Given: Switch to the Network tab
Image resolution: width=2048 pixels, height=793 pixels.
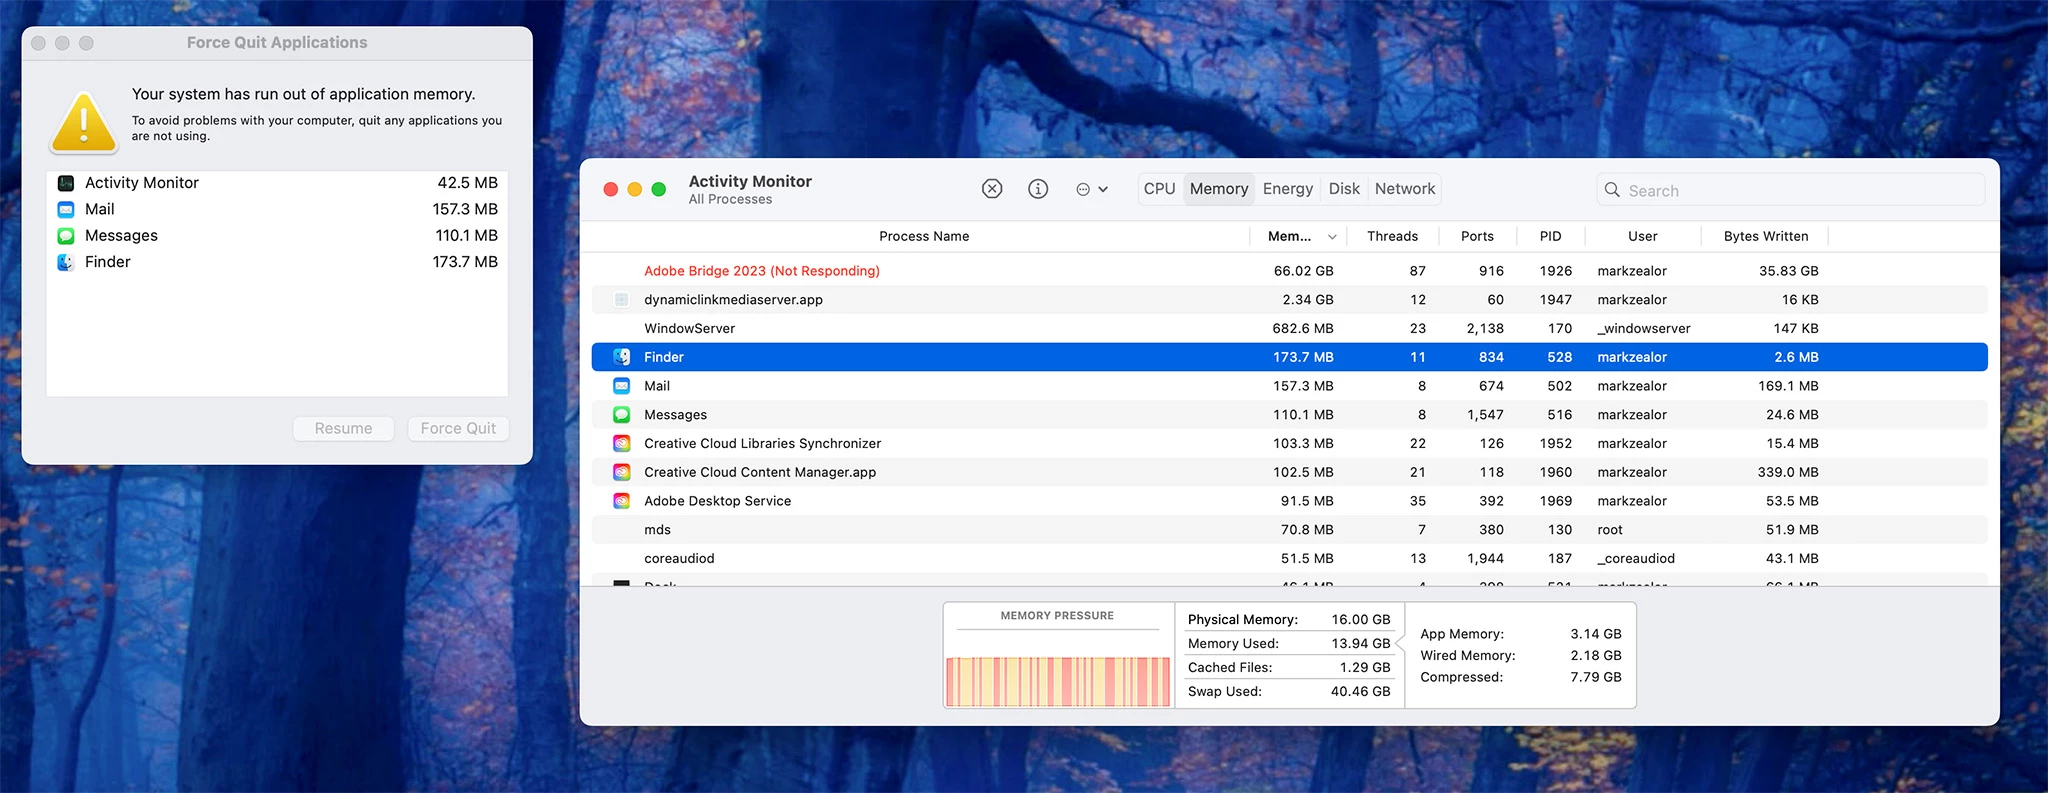Looking at the screenshot, I should (1405, 189).
